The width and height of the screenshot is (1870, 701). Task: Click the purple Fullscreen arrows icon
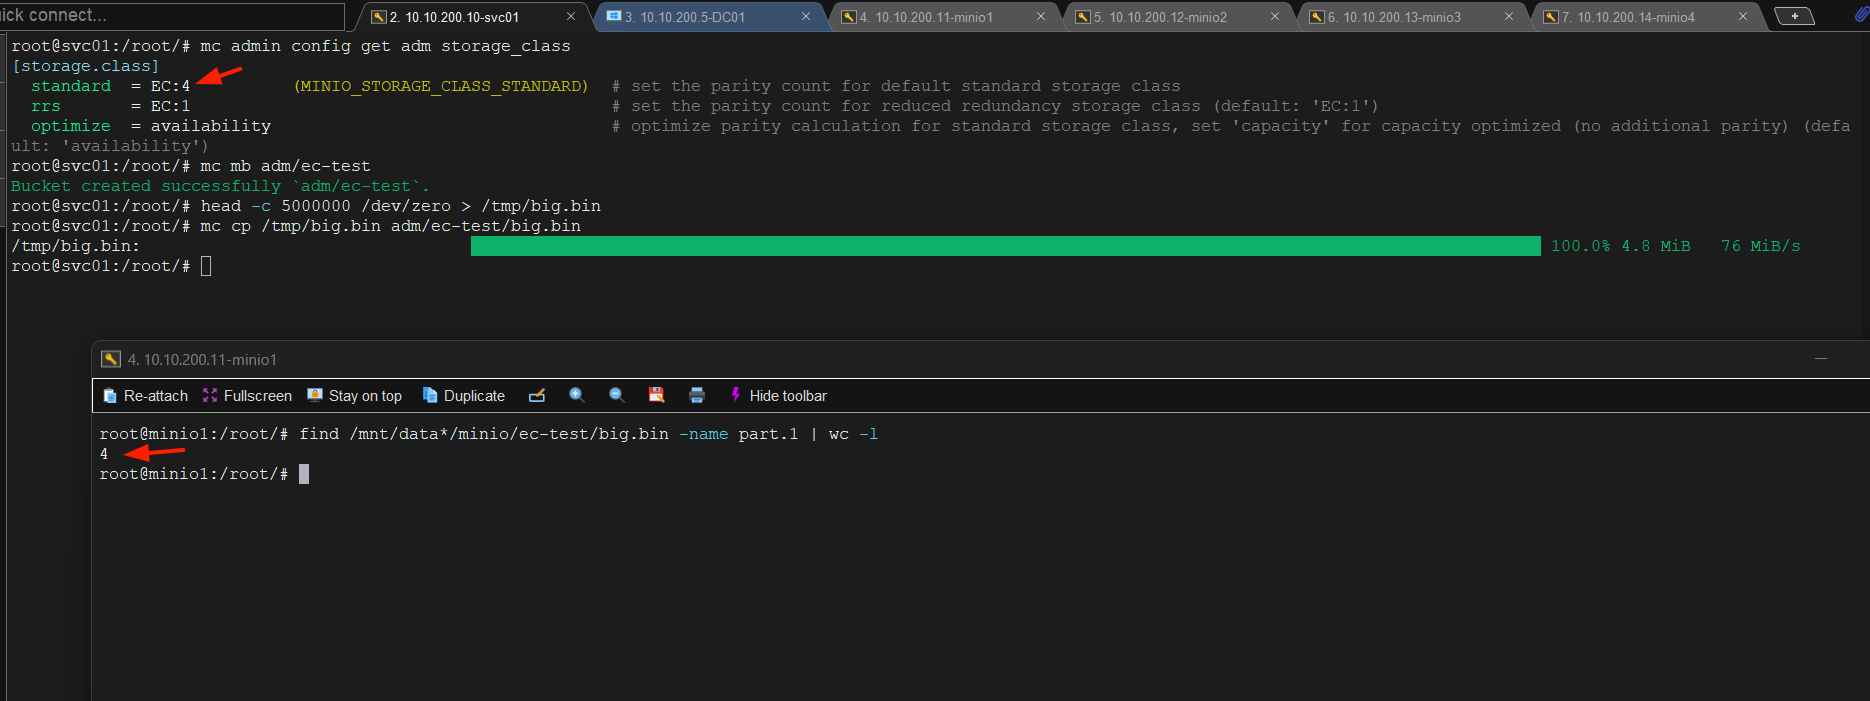point(210,396)
